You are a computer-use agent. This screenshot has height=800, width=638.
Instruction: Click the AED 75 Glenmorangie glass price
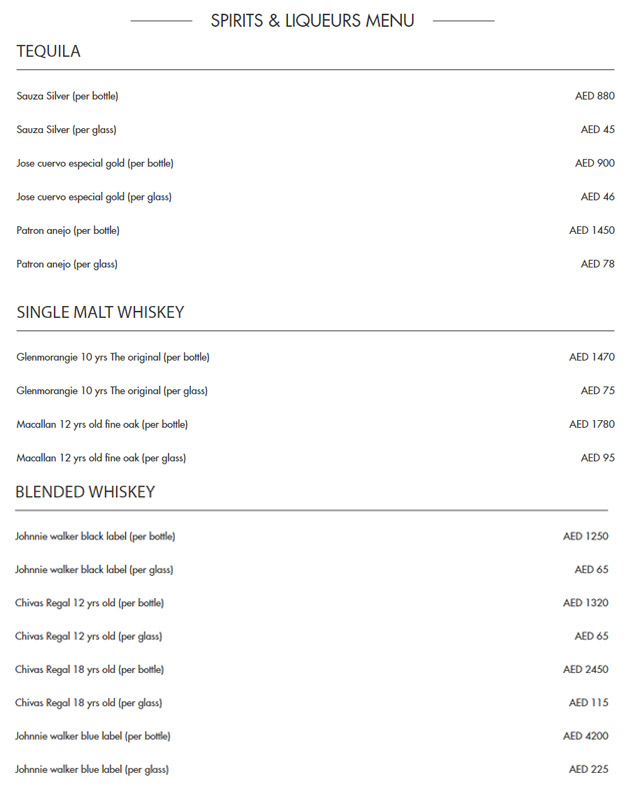598,391
